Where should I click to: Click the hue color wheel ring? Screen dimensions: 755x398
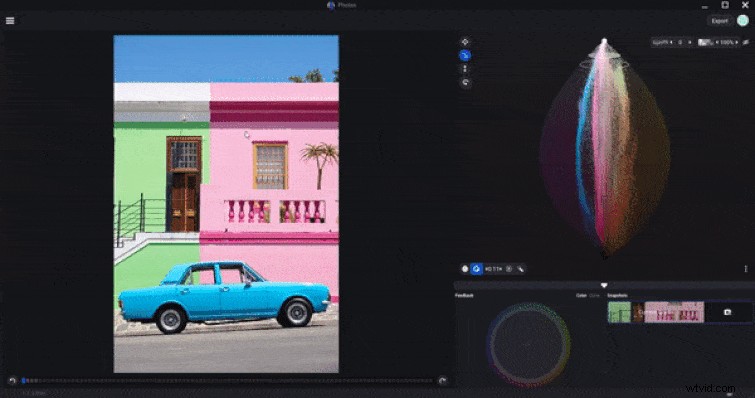click(528, 345)
